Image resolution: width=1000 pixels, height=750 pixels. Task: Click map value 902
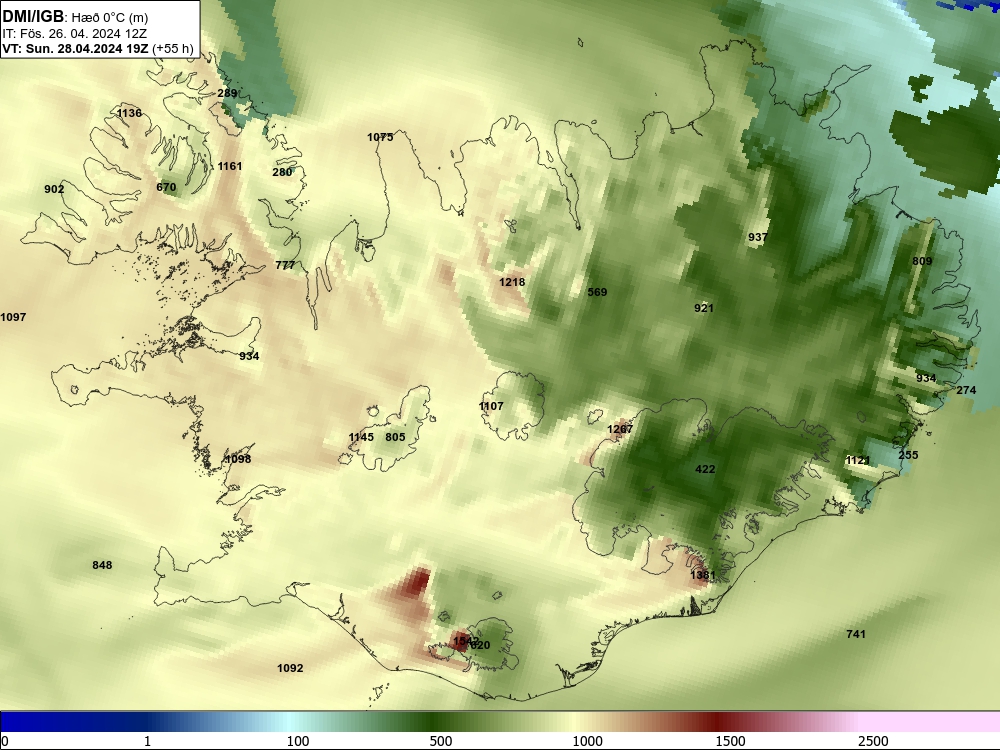pos(54,189)
